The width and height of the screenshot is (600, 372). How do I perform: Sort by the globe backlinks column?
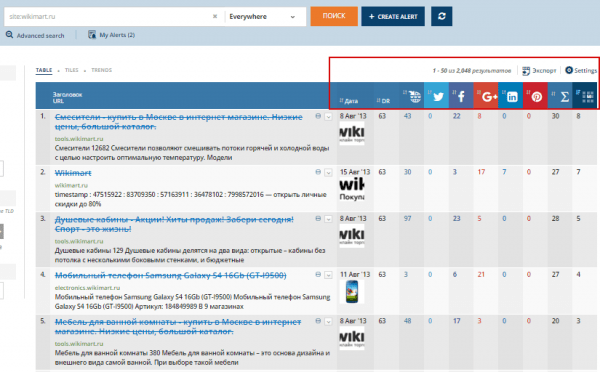click(x=412, y=96)
